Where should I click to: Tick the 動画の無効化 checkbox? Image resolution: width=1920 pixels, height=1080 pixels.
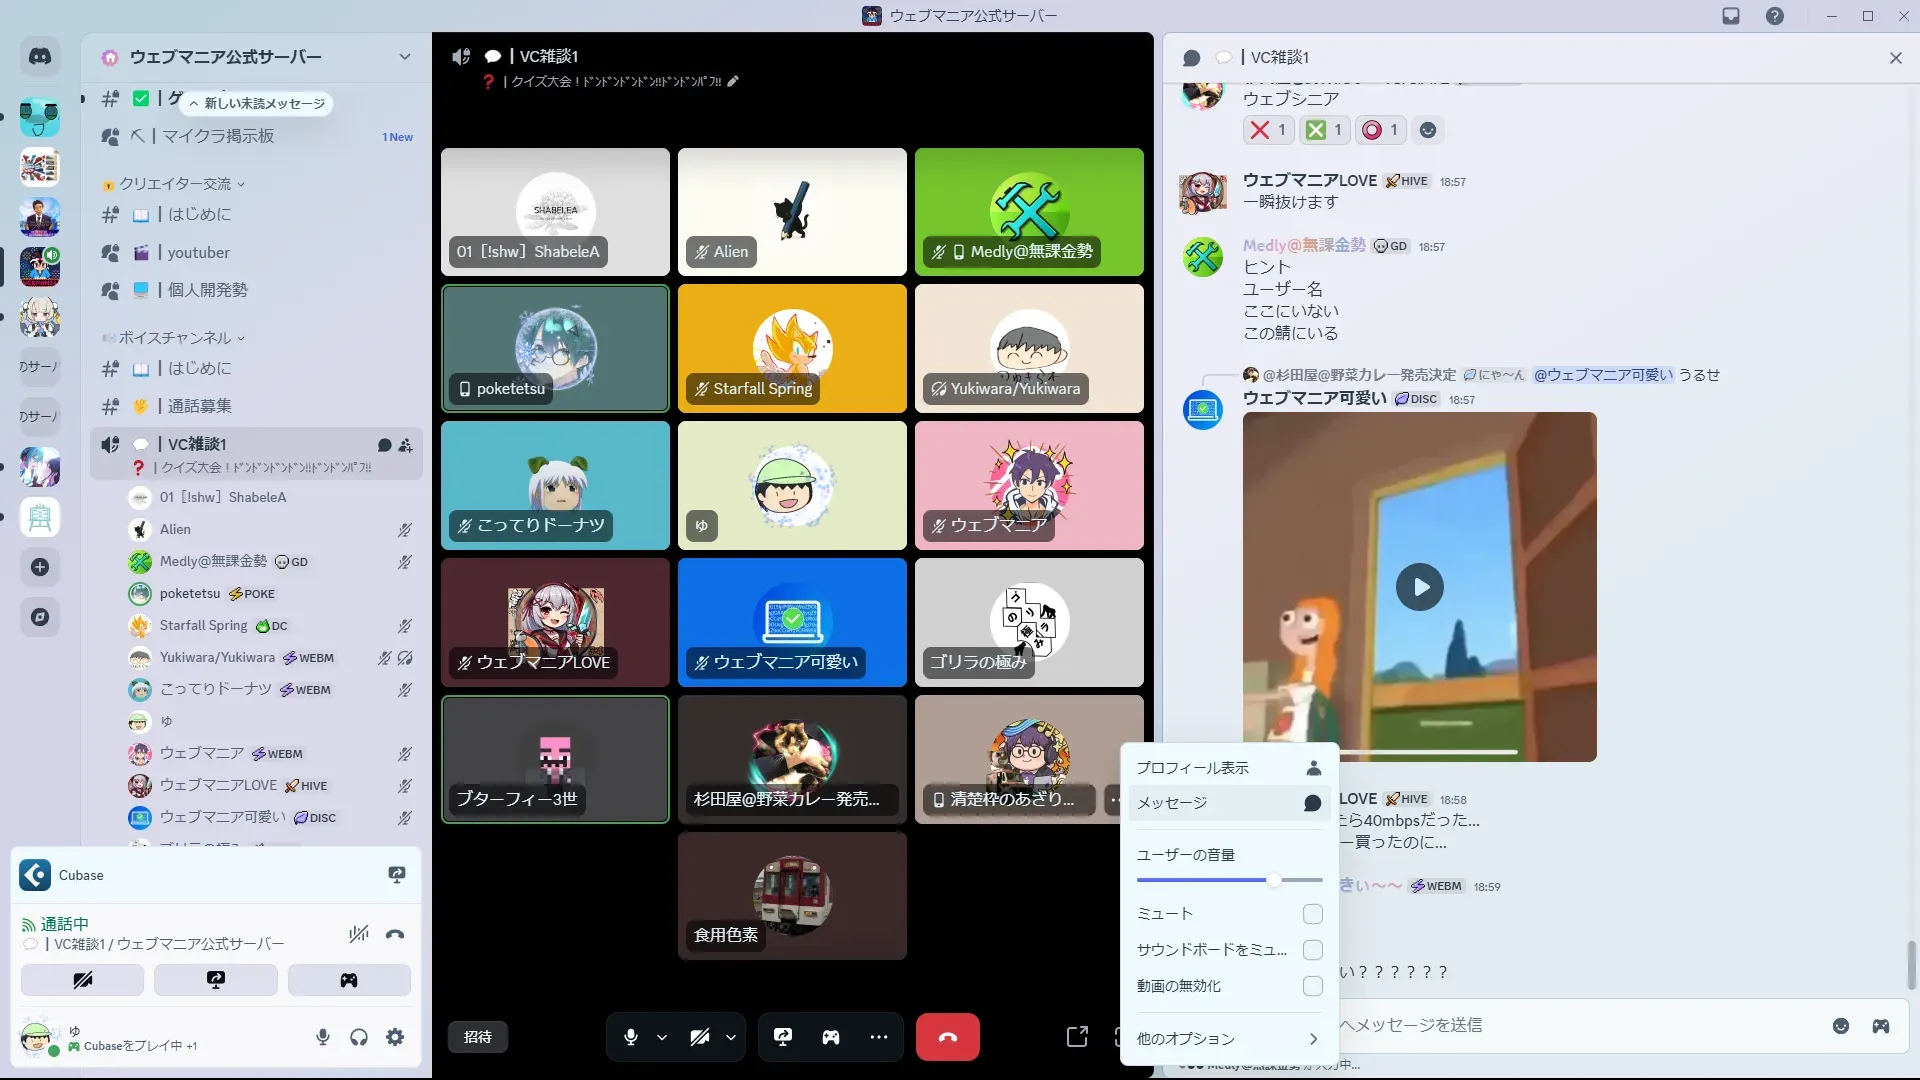(1313, 986)
